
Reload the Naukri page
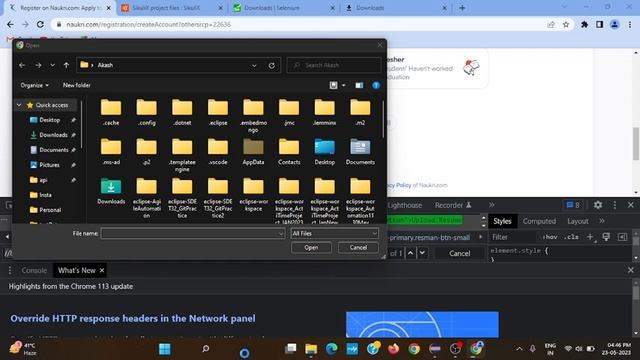[x=40, y=24]
